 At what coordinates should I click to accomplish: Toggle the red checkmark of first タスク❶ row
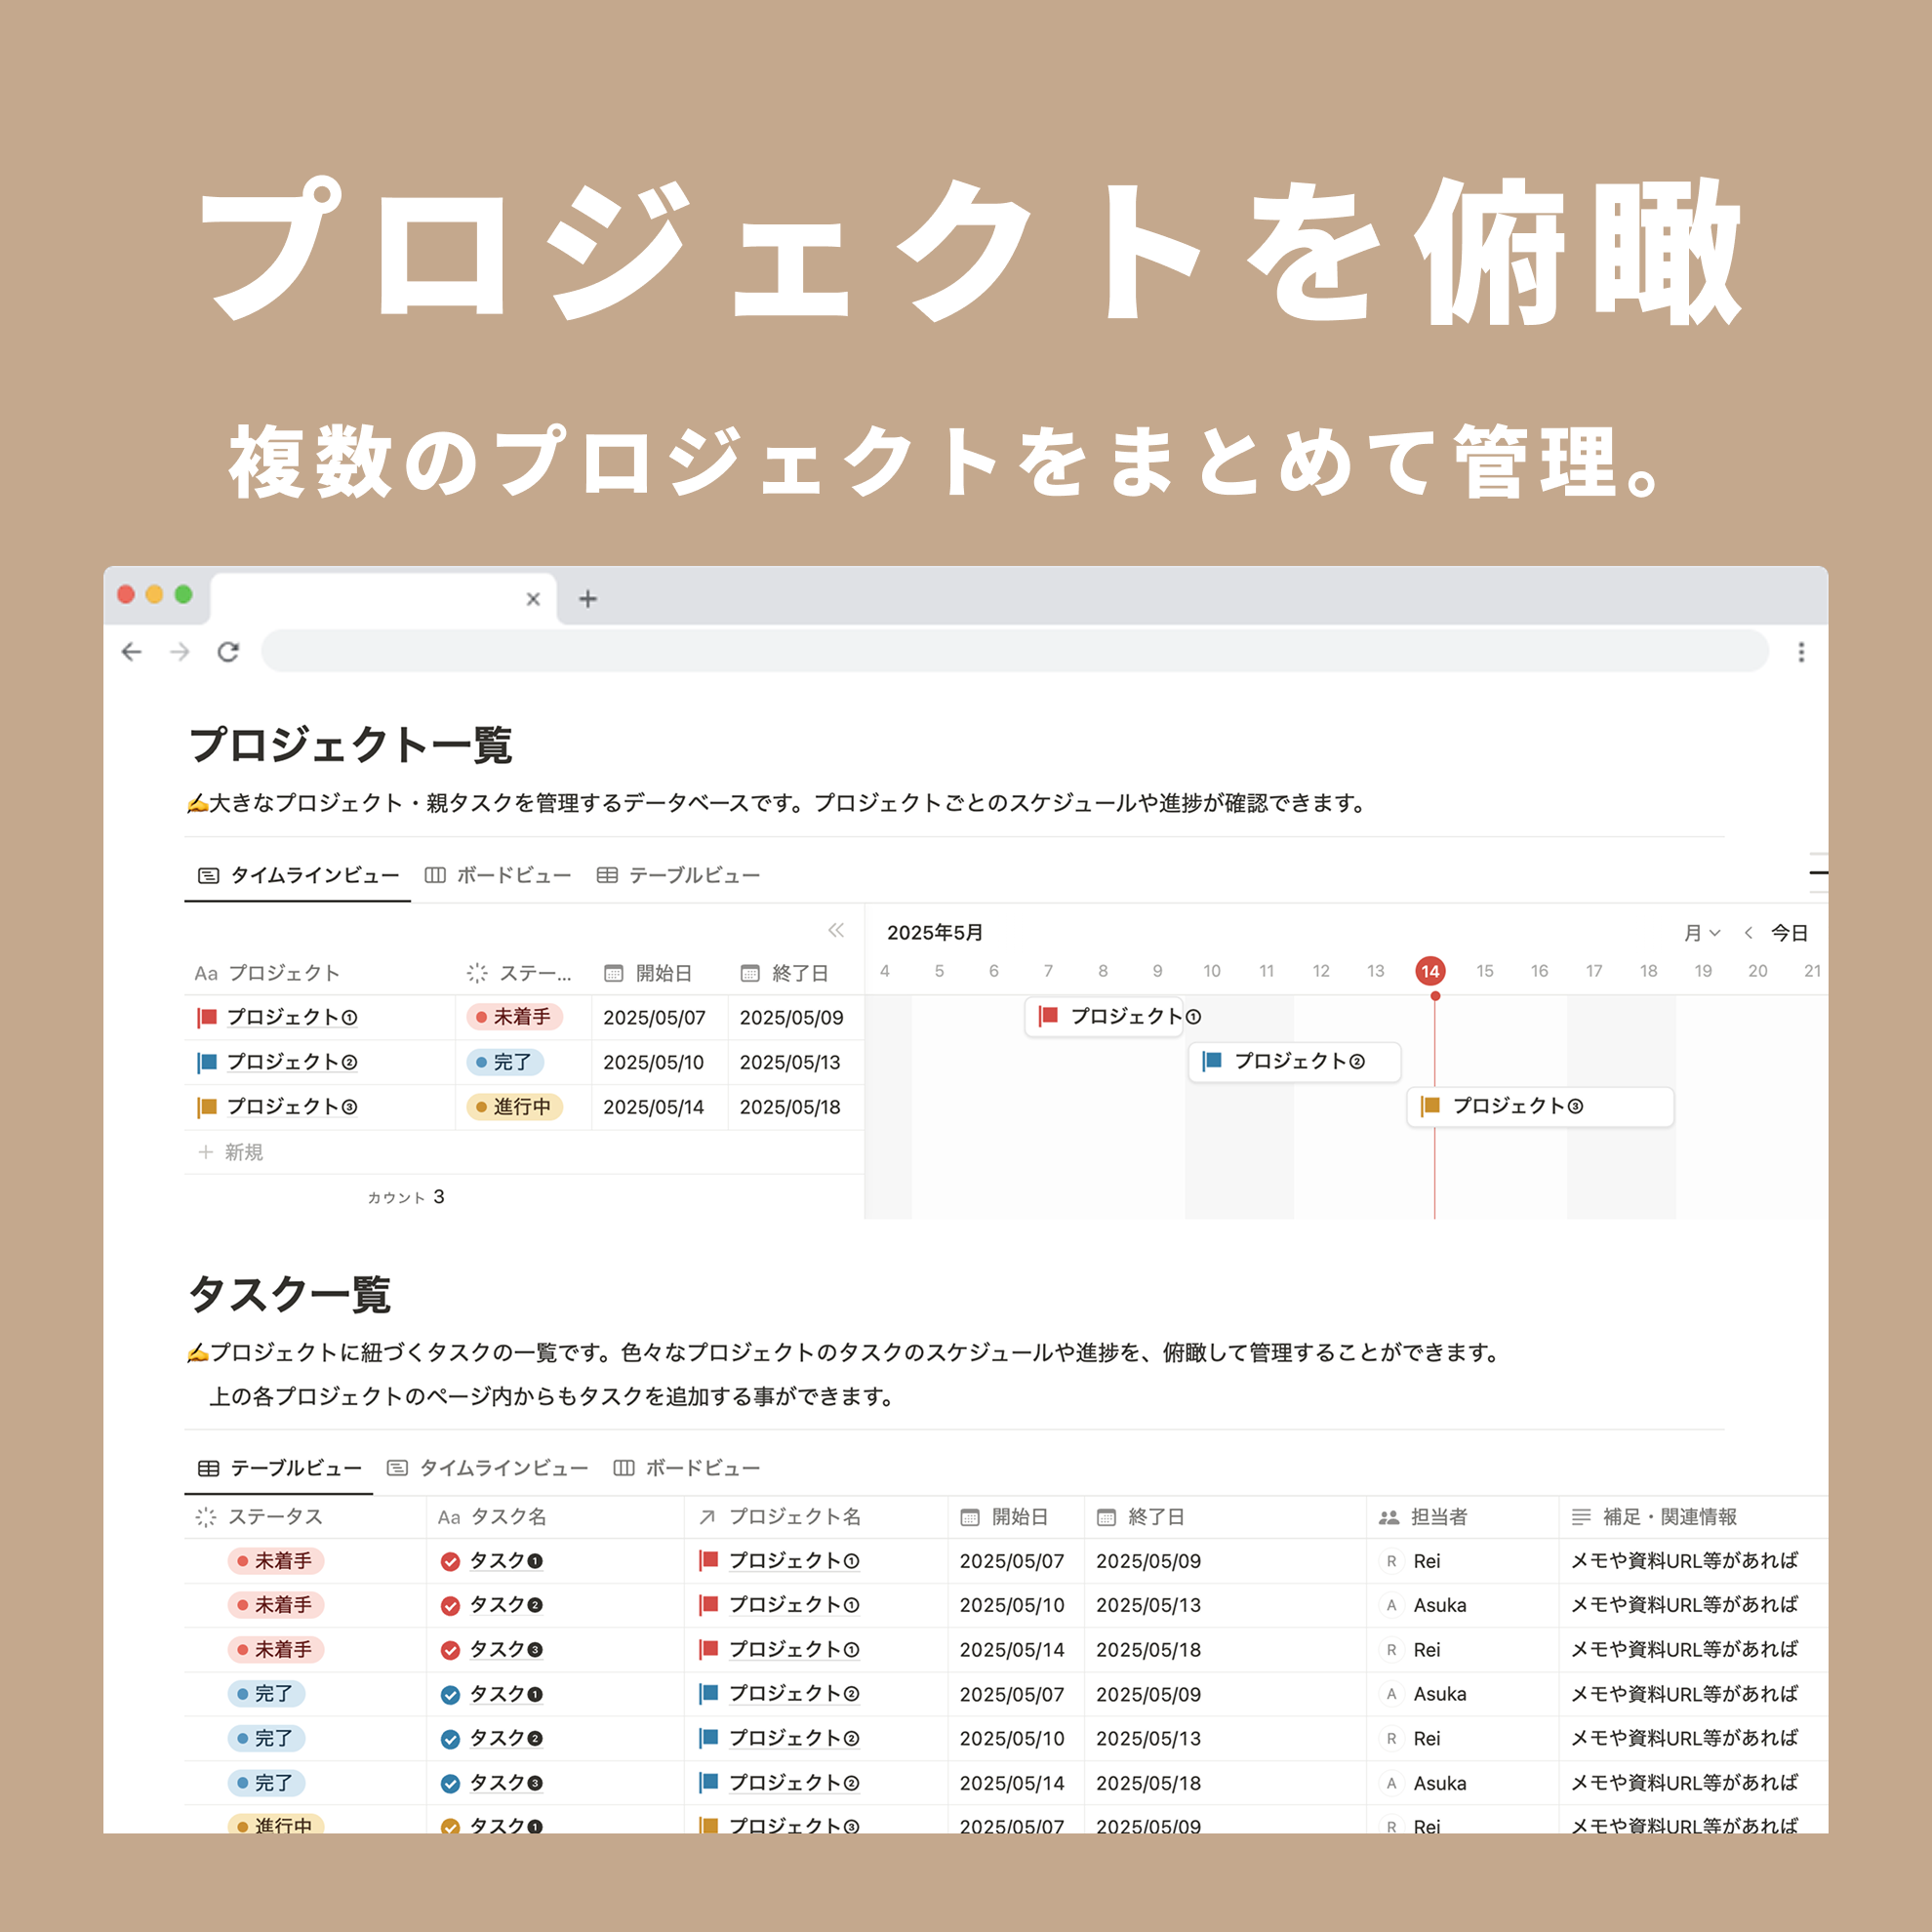coord(450,1561)
